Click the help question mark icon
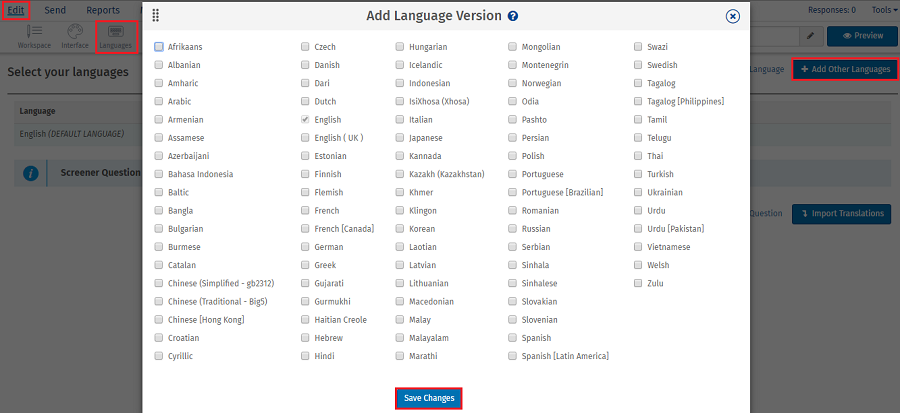 pos(513,16)
